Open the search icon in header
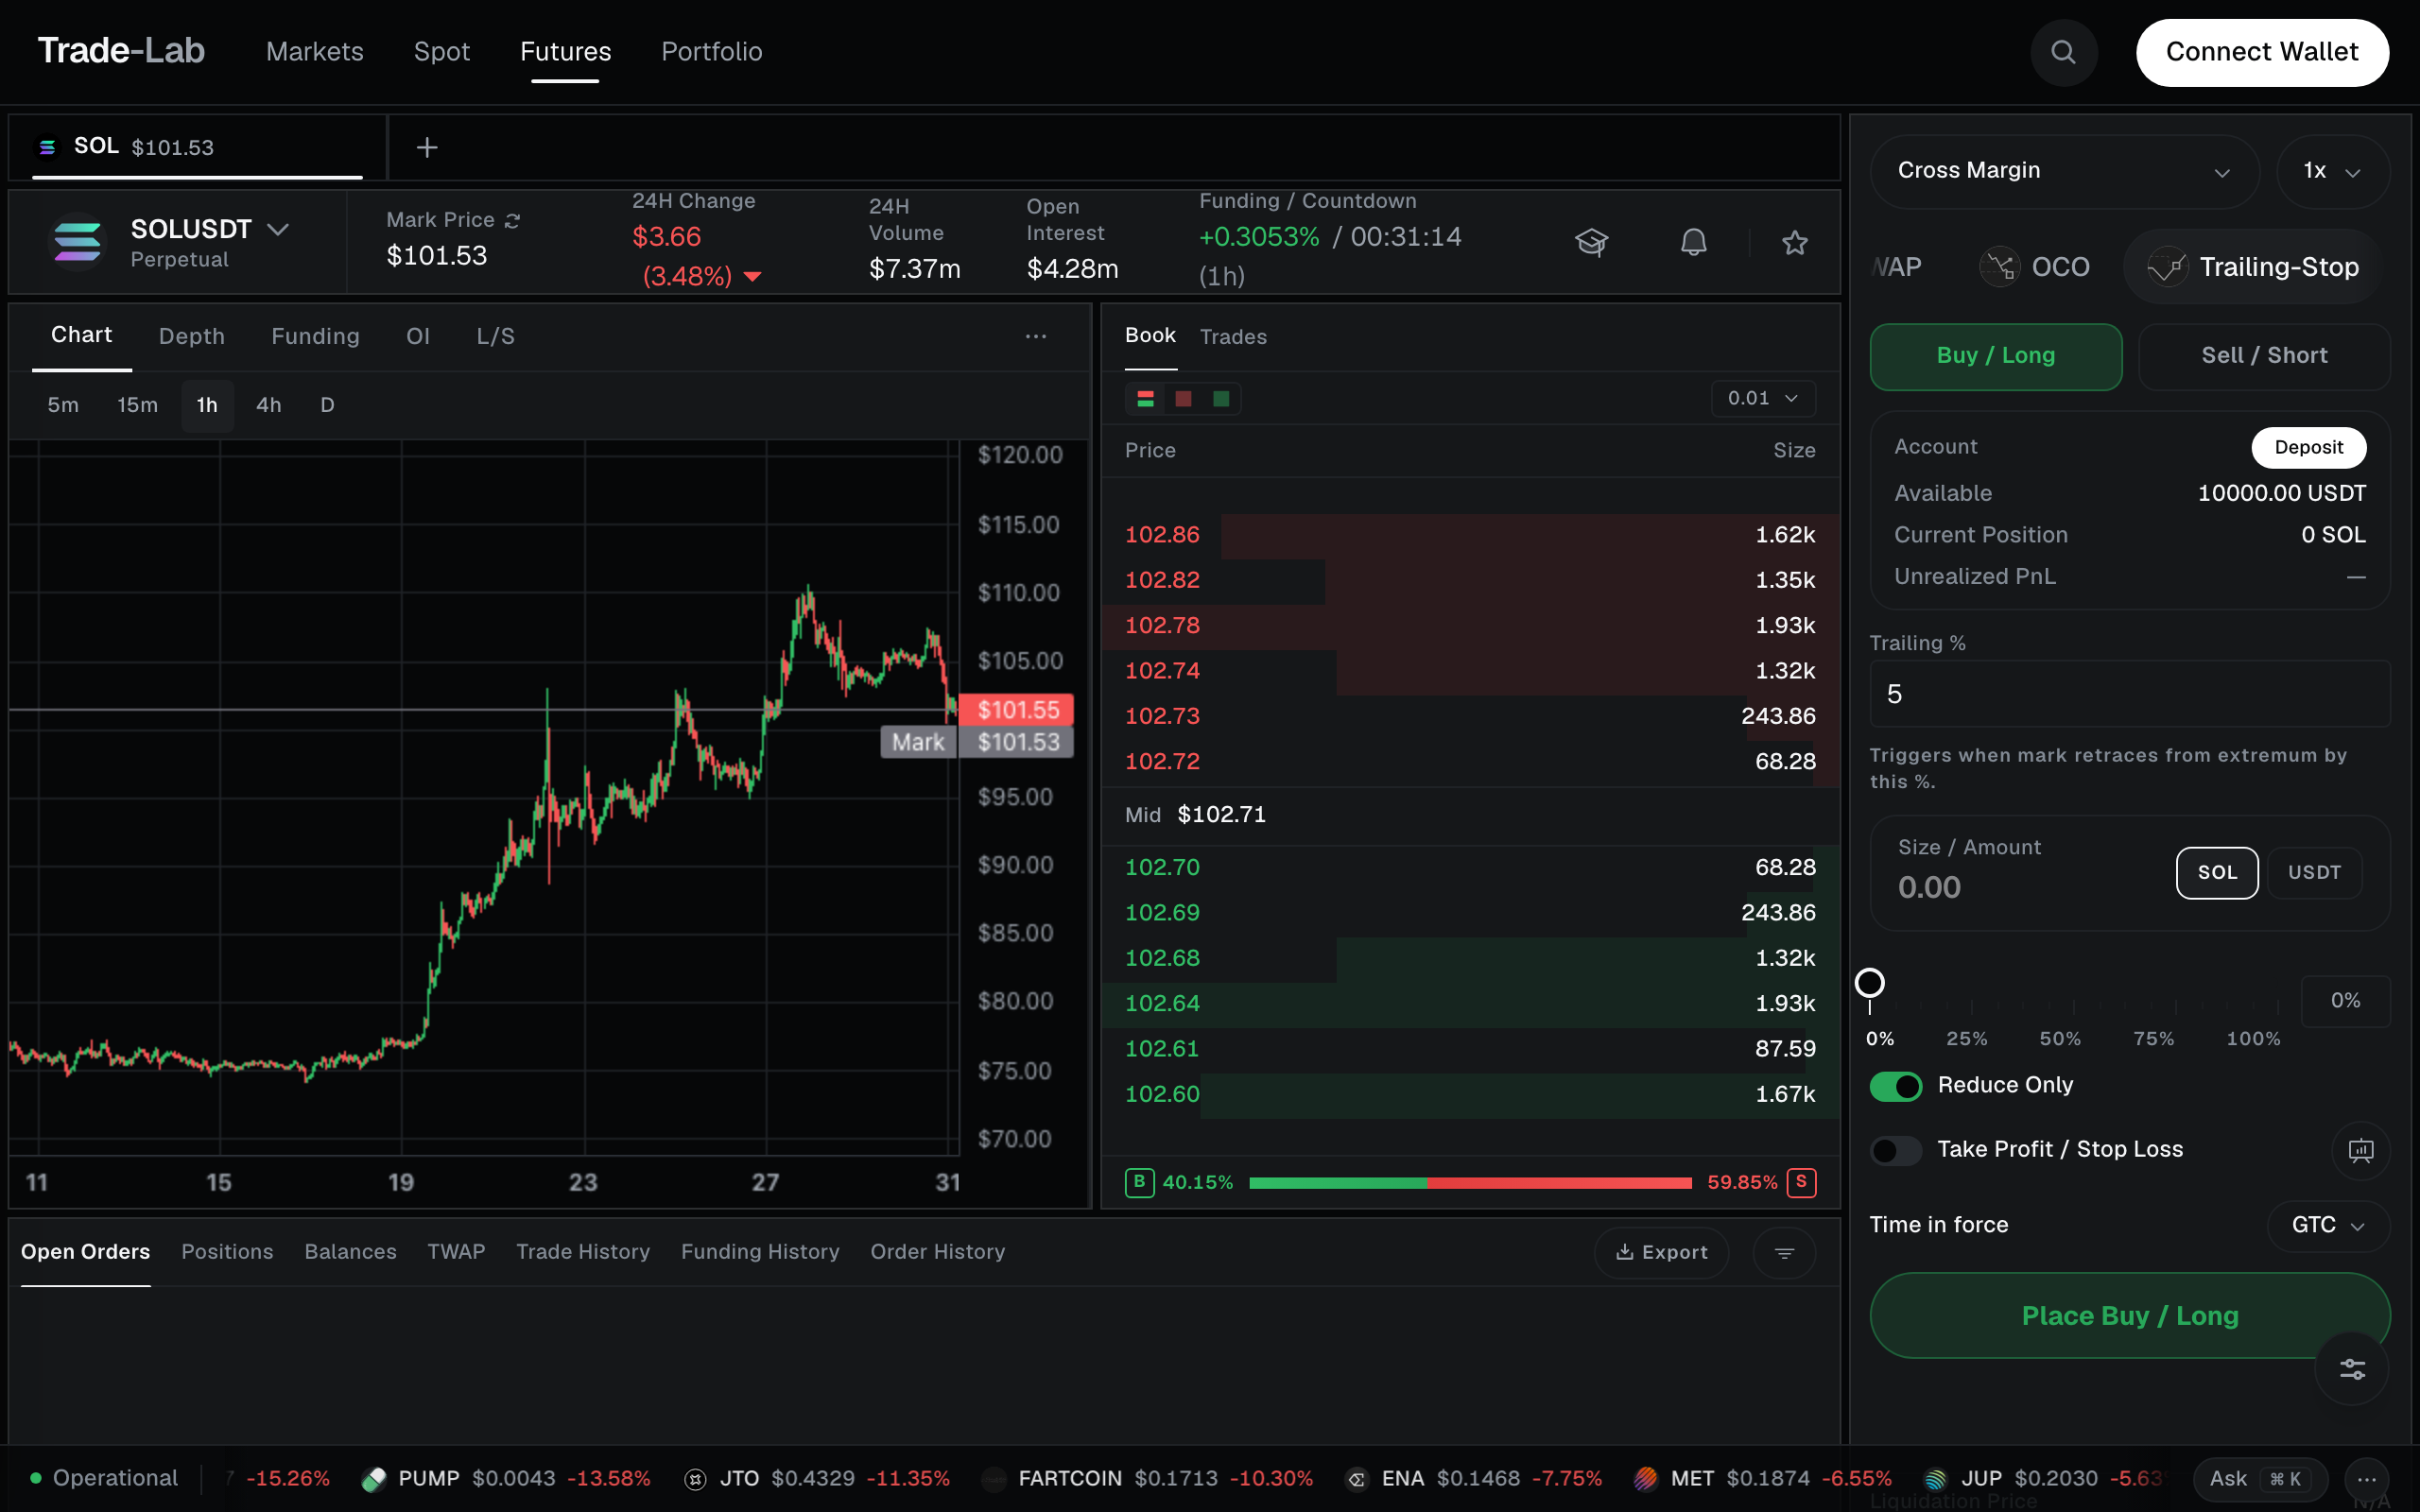This screenshot has width=2420, height=1512. pos(2063,52)
